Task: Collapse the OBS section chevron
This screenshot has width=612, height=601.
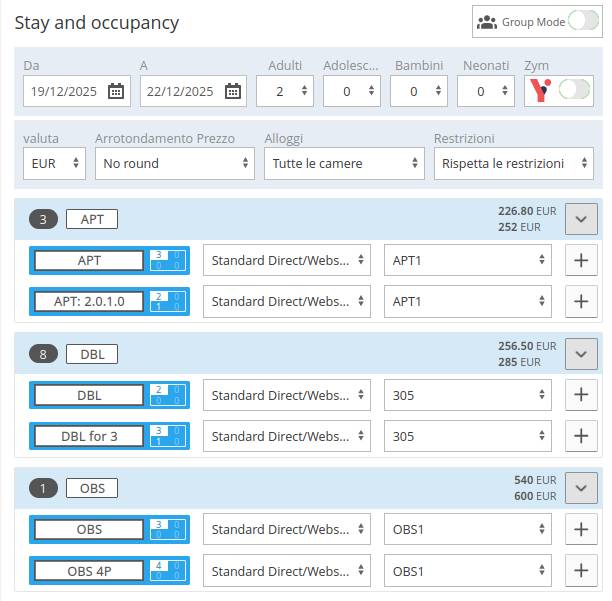Action: click(581, 488)
